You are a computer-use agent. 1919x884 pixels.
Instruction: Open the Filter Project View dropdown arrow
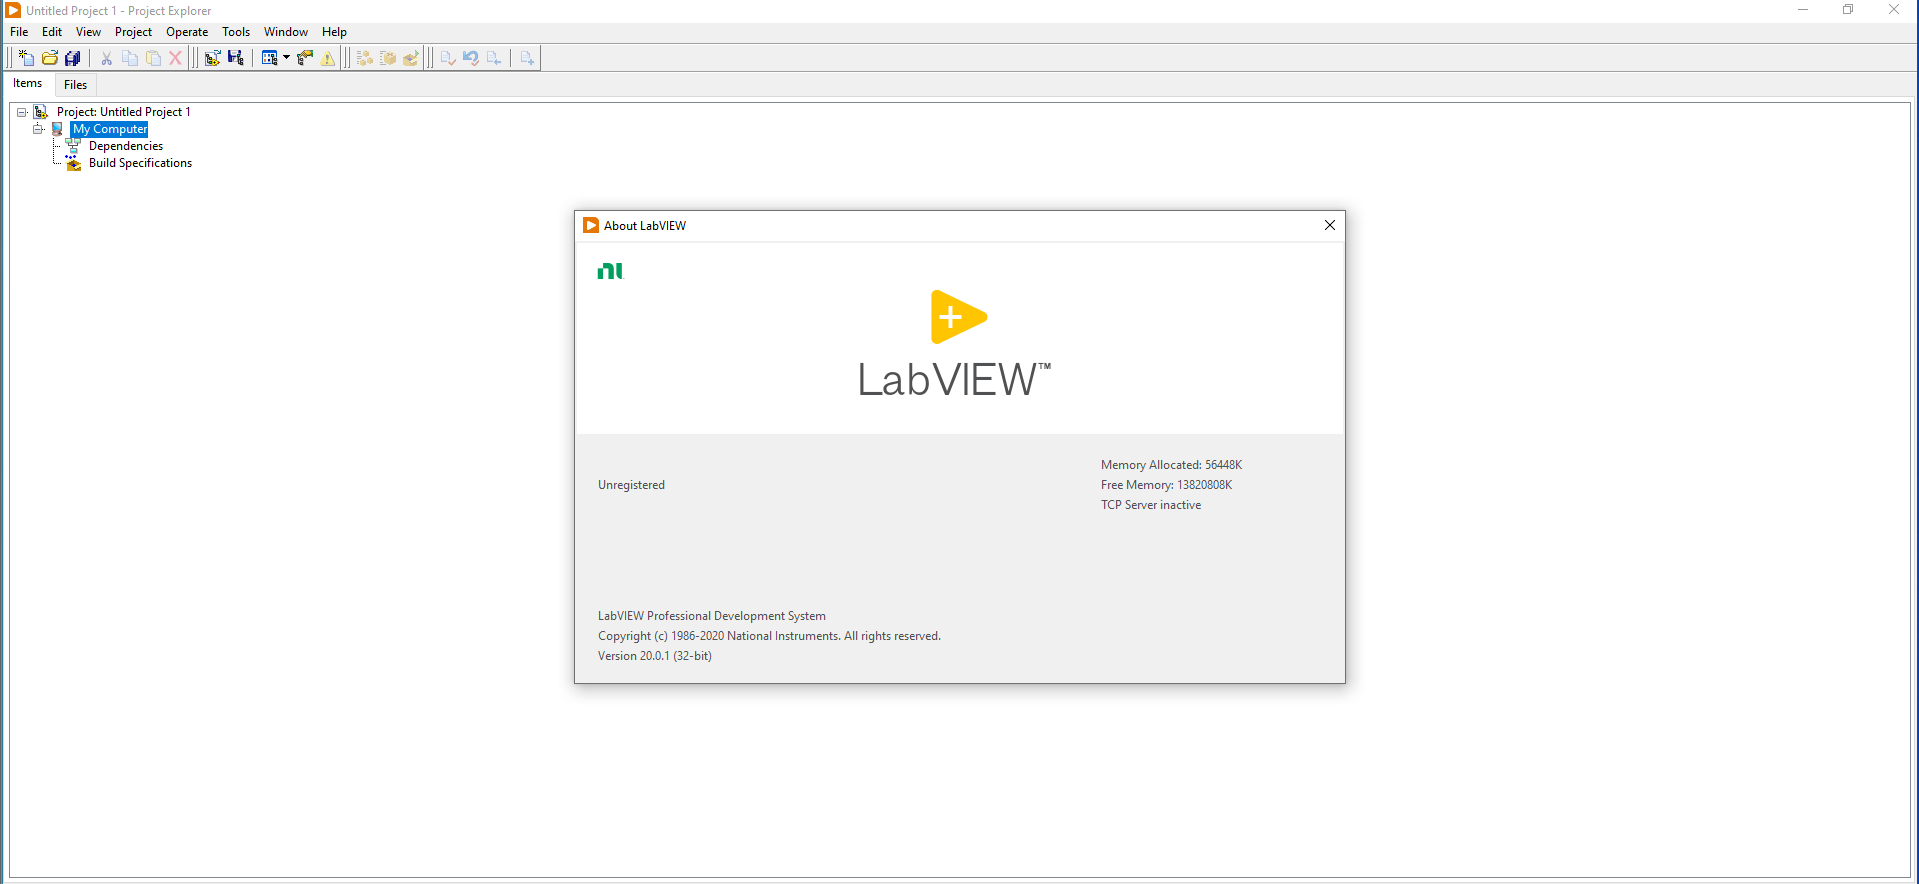(286, 58)
